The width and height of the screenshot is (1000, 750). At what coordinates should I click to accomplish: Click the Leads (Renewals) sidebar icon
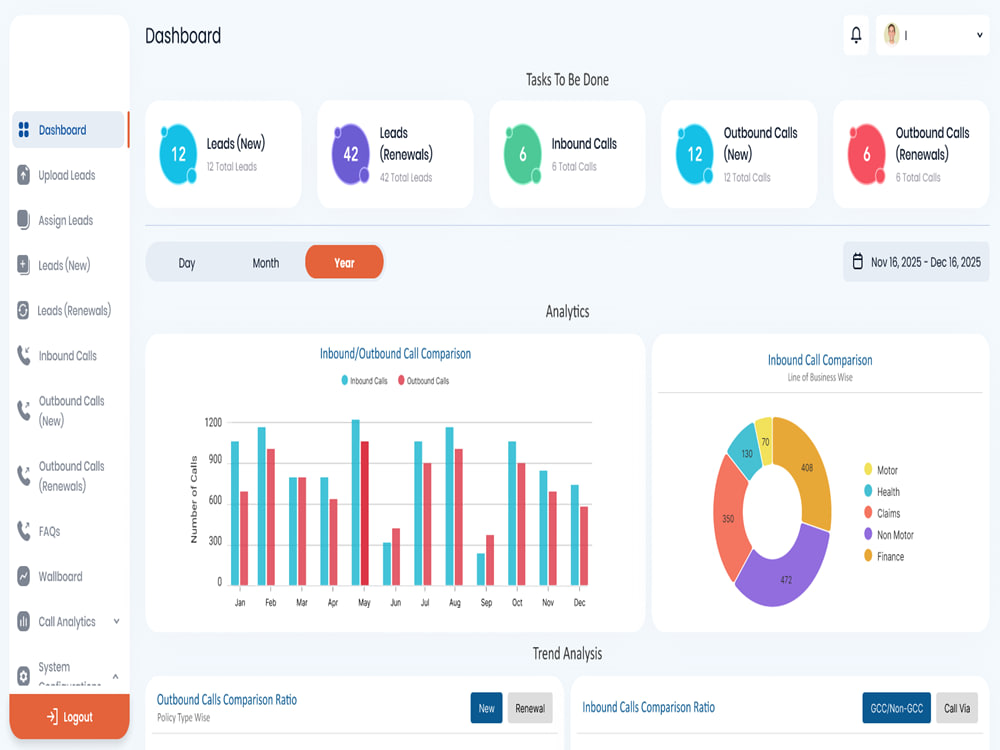click(x=23, y=310)
